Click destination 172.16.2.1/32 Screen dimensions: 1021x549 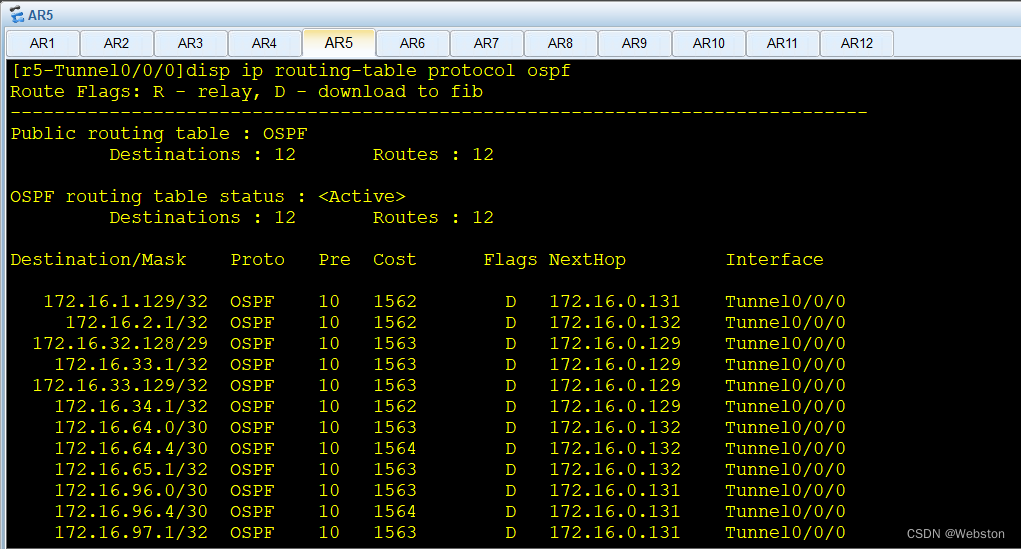(137, 322)
